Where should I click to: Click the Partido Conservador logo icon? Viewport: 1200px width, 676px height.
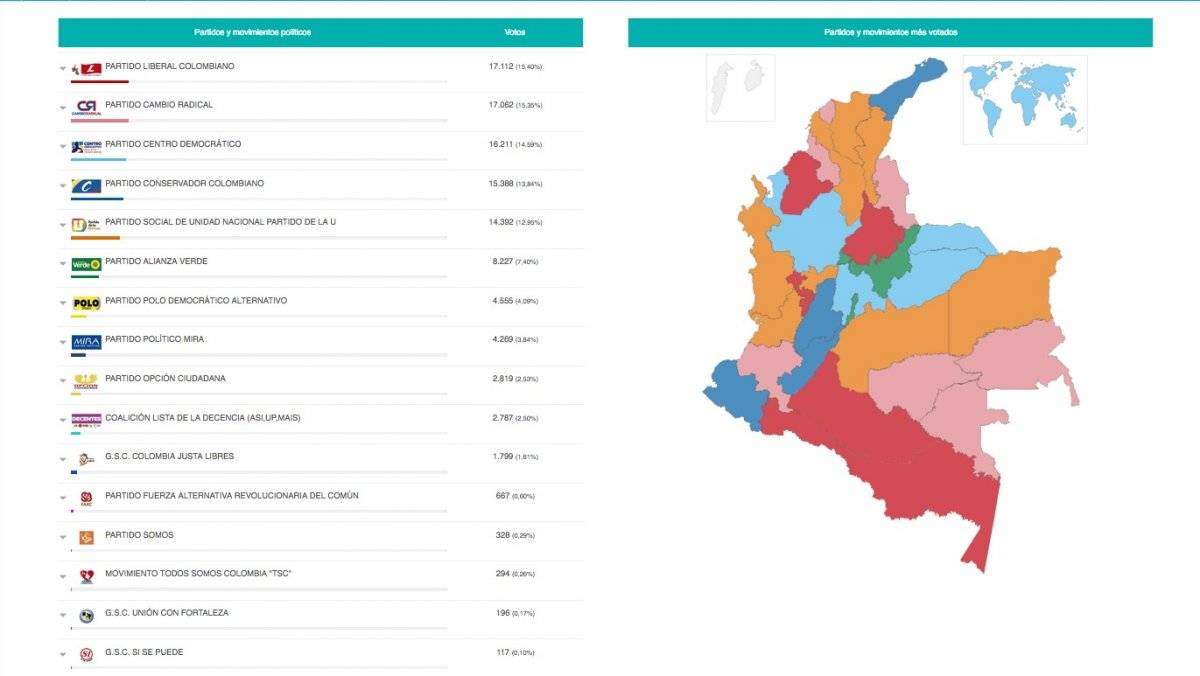[x=86, y=185]
